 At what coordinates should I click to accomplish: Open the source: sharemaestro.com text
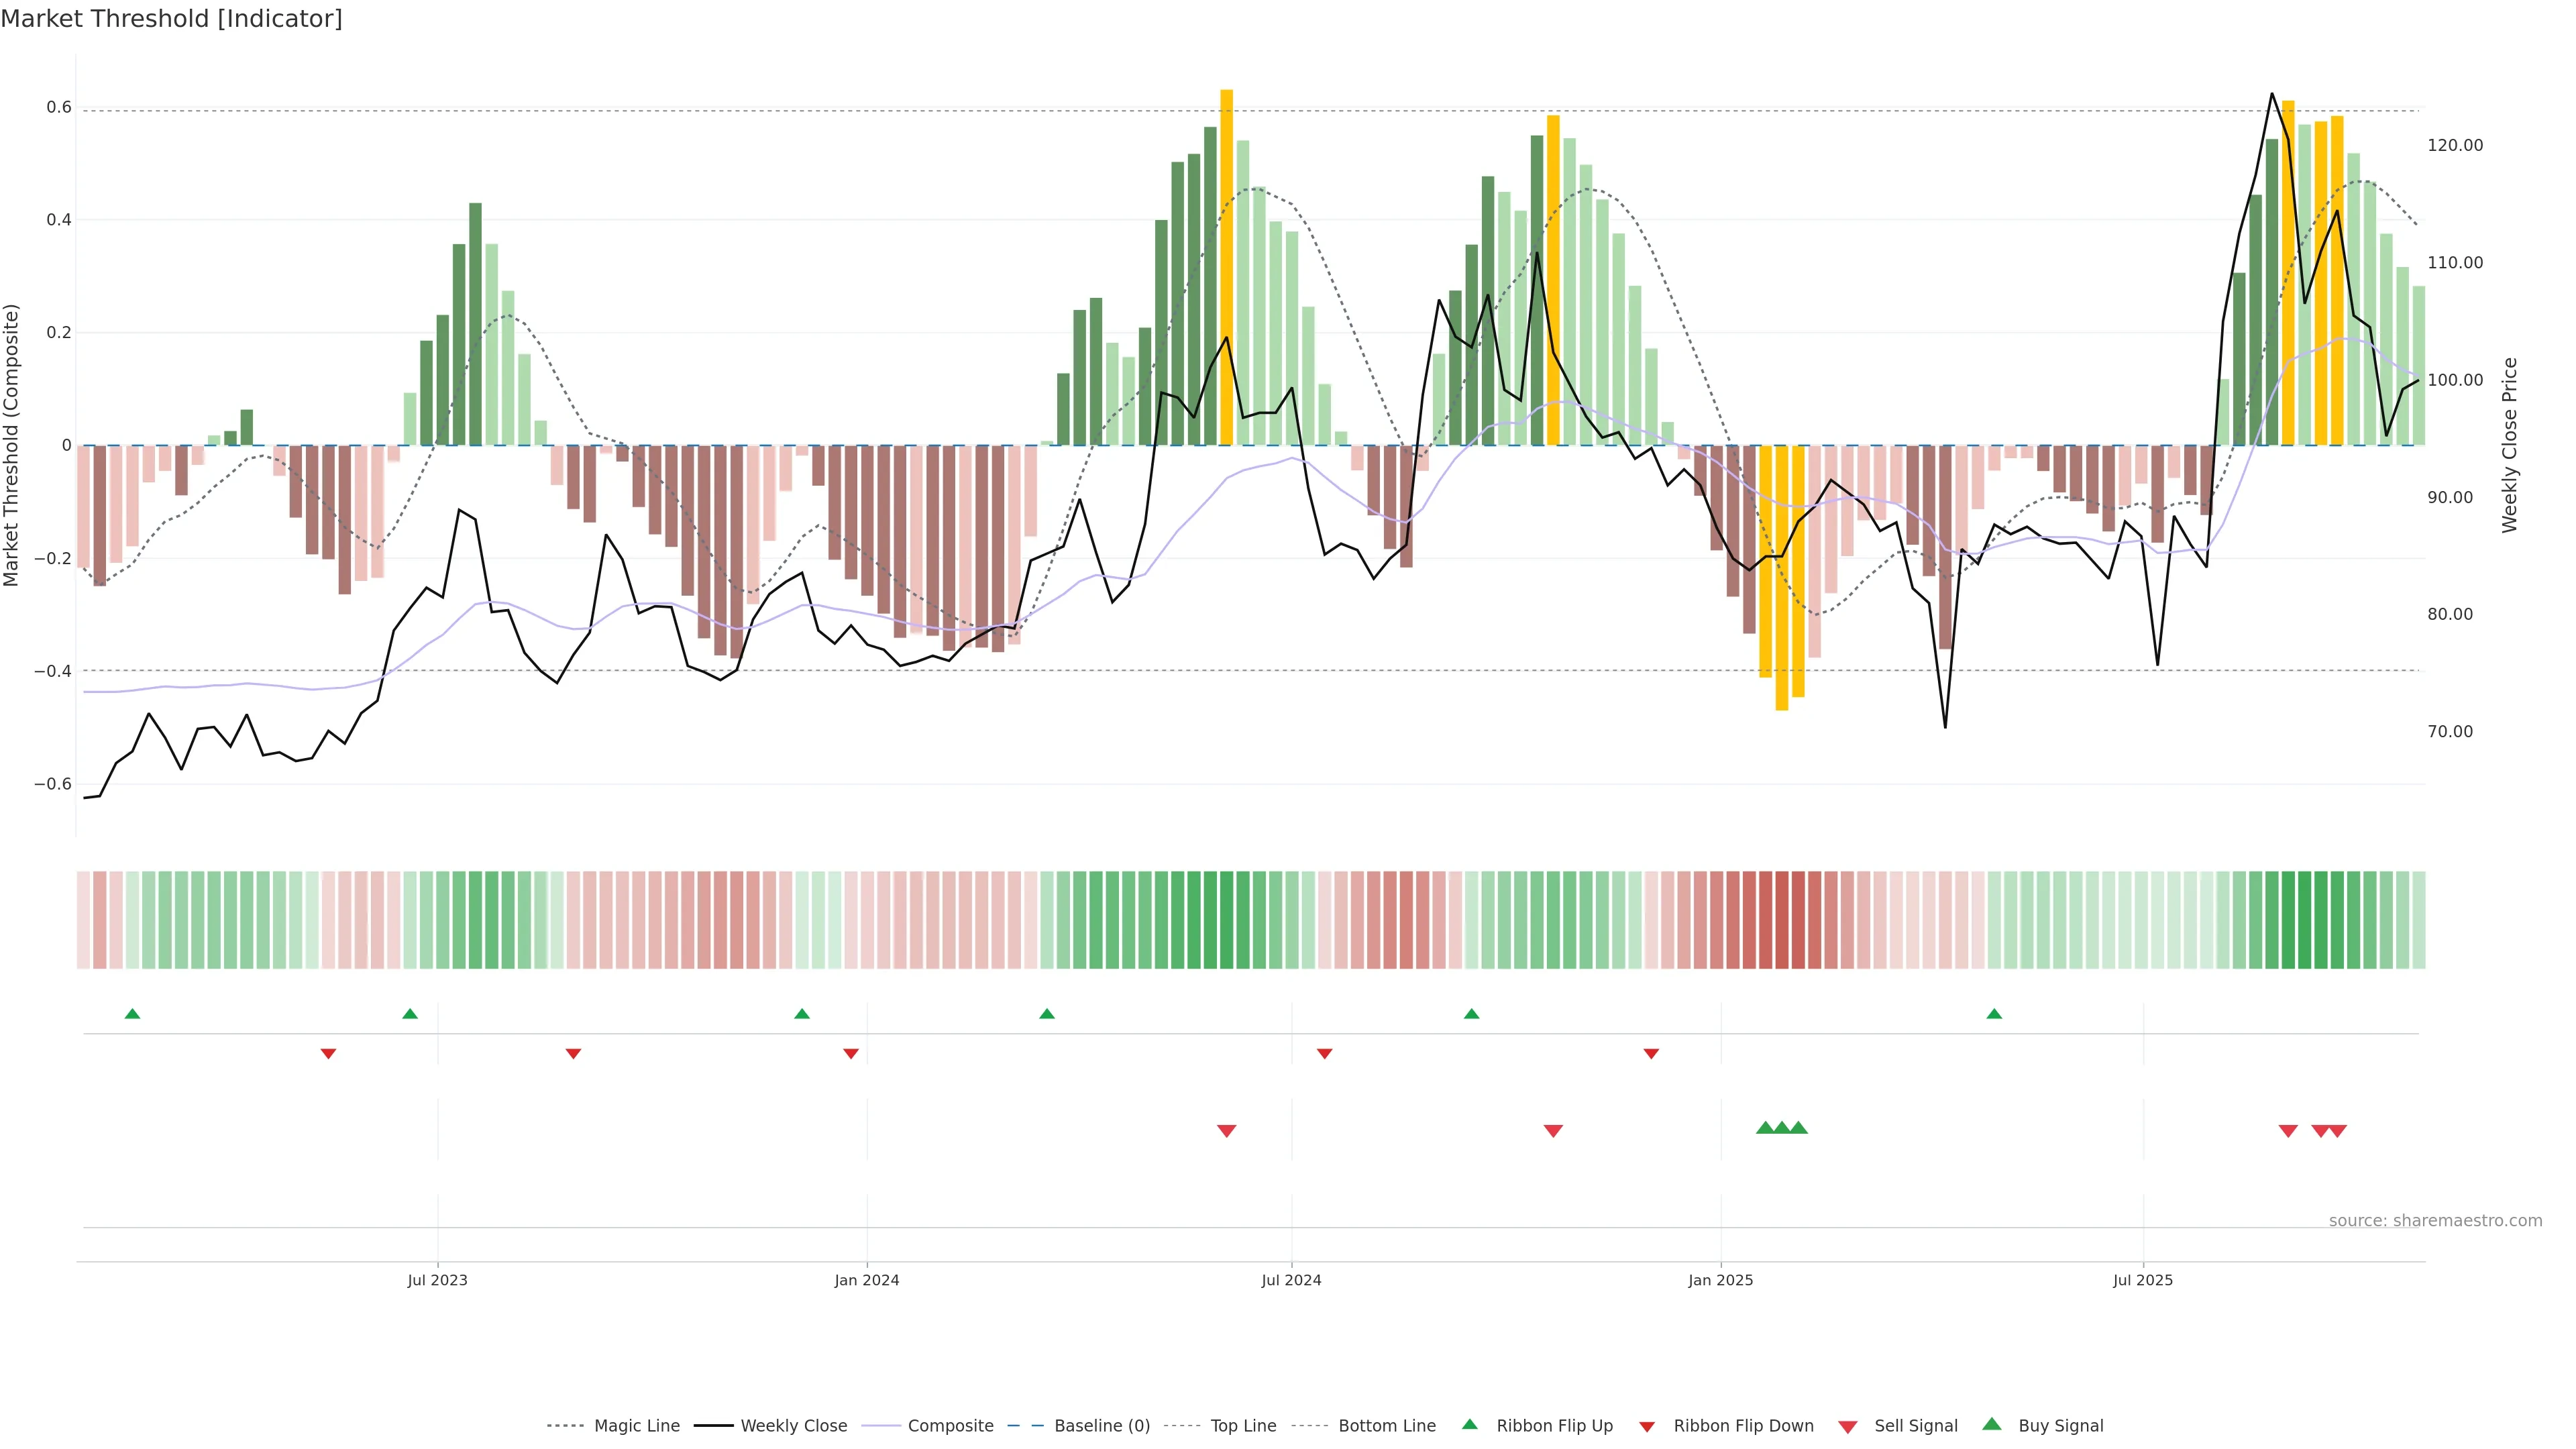(x=2435, y=1221)
